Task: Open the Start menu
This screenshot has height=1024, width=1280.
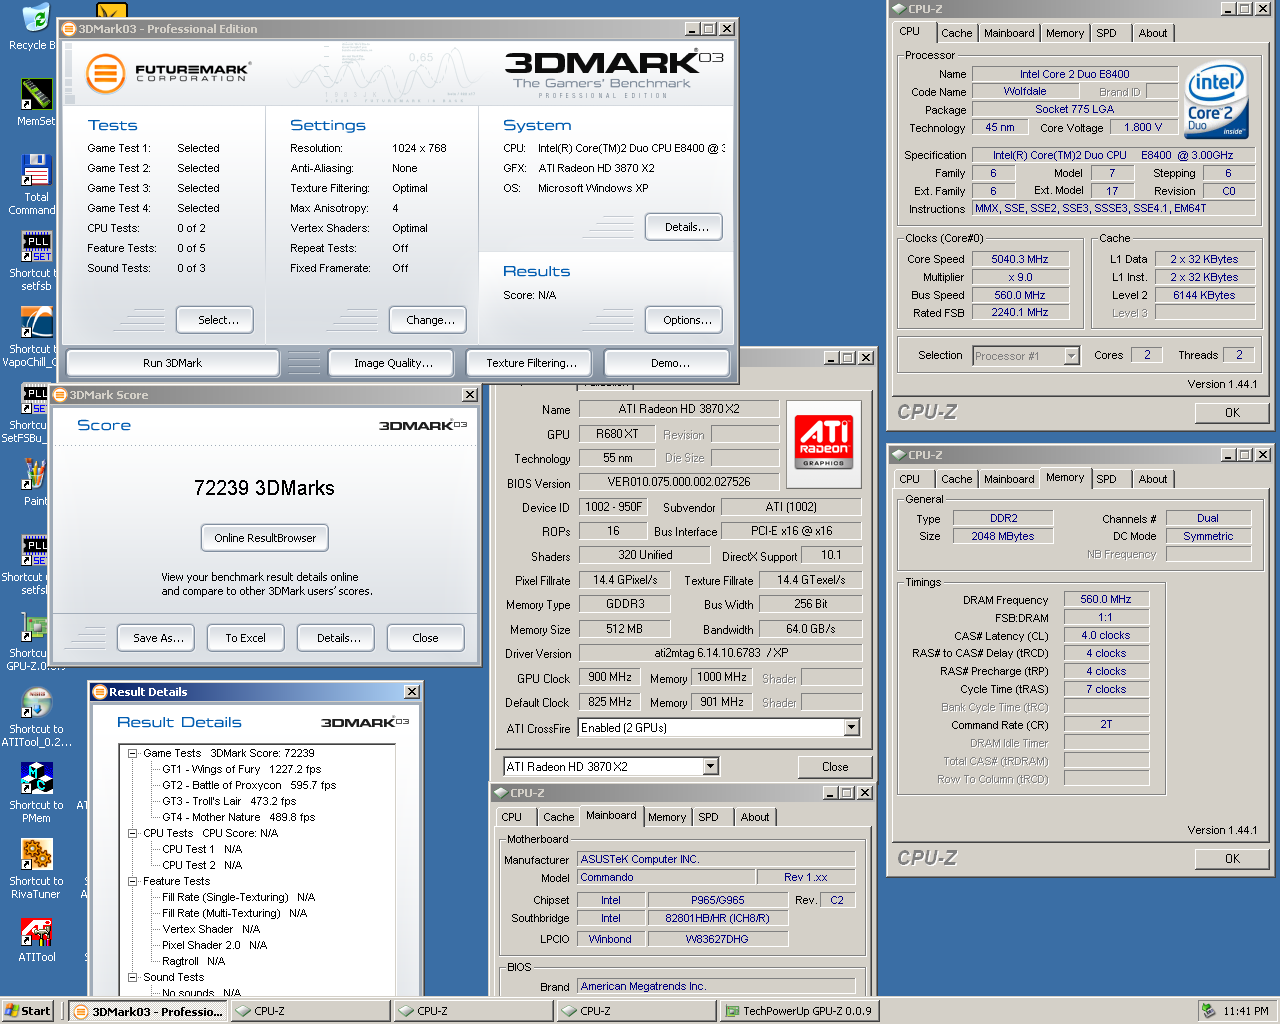Action: [x=27, y=1011]
